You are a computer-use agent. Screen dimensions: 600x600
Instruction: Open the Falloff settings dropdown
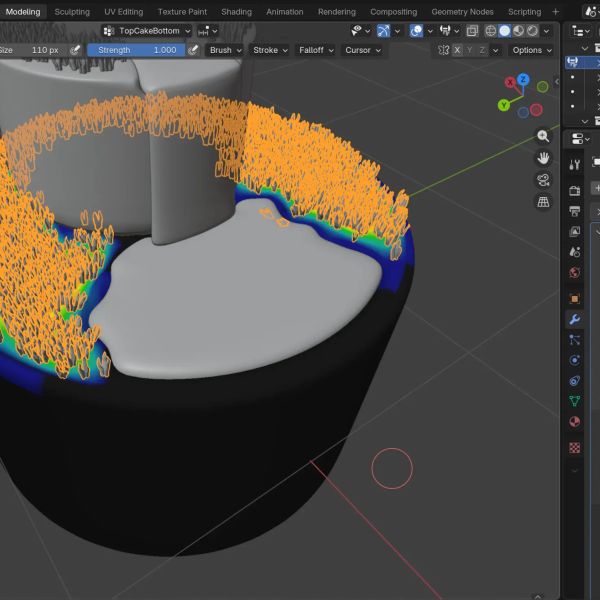(x=316, y=50)
